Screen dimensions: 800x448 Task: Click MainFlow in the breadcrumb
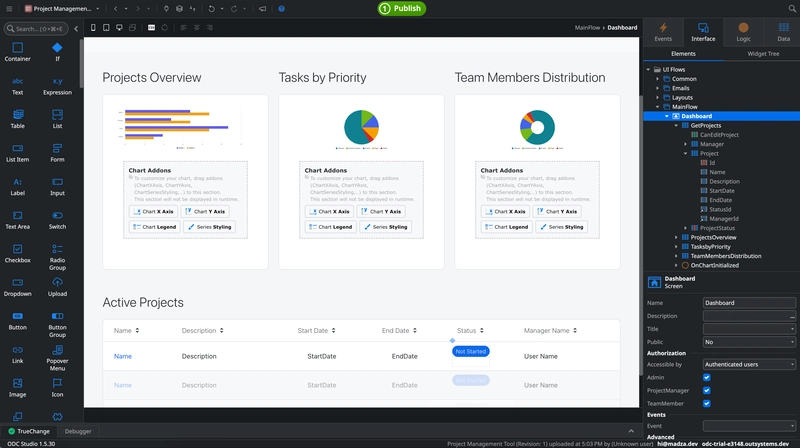587,28
